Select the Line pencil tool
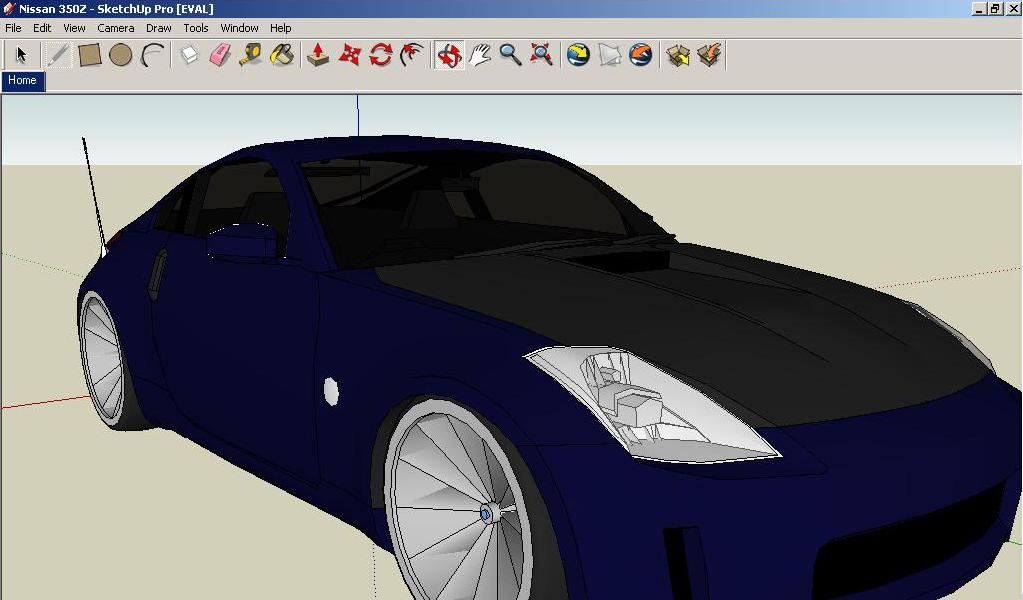 (57, 55)
